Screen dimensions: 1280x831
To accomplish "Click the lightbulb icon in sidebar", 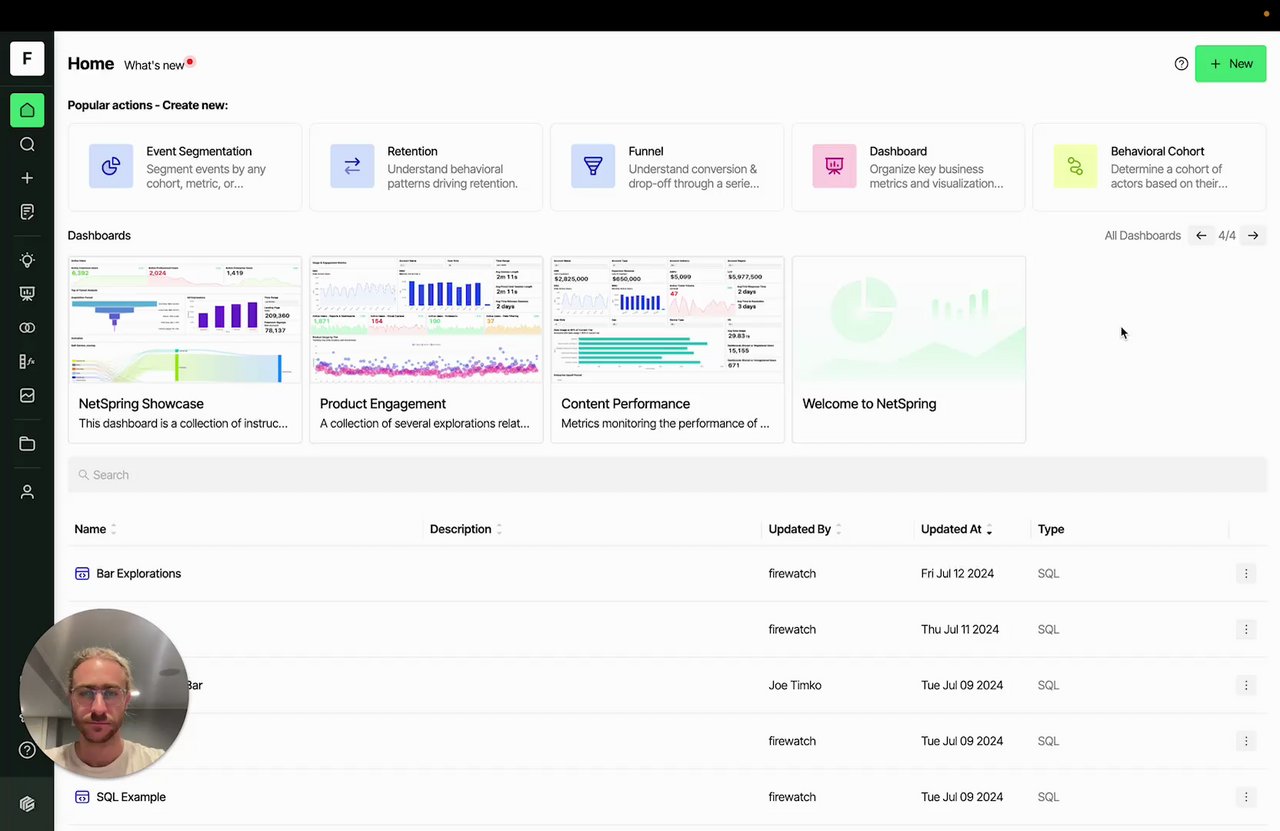I will (x=27, y=260).
